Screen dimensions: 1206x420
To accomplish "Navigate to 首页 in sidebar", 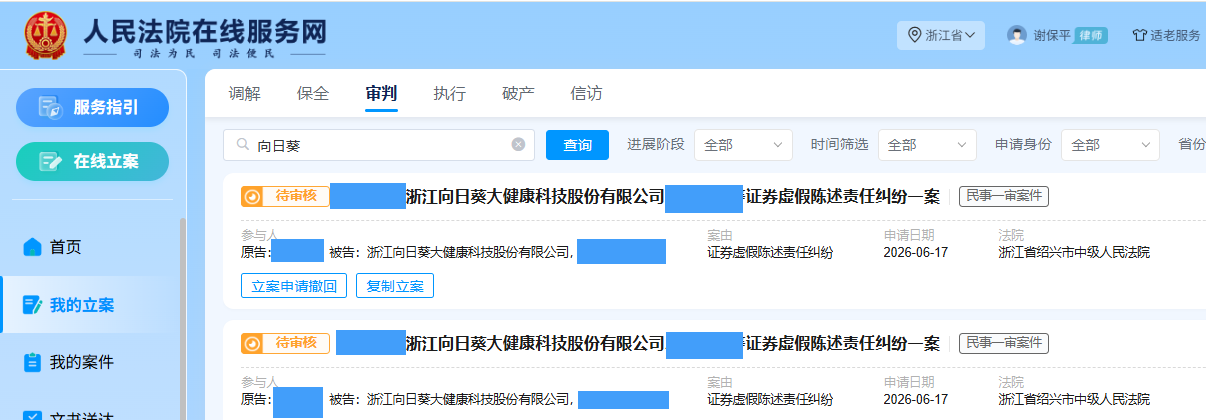I will coord(66,247).
